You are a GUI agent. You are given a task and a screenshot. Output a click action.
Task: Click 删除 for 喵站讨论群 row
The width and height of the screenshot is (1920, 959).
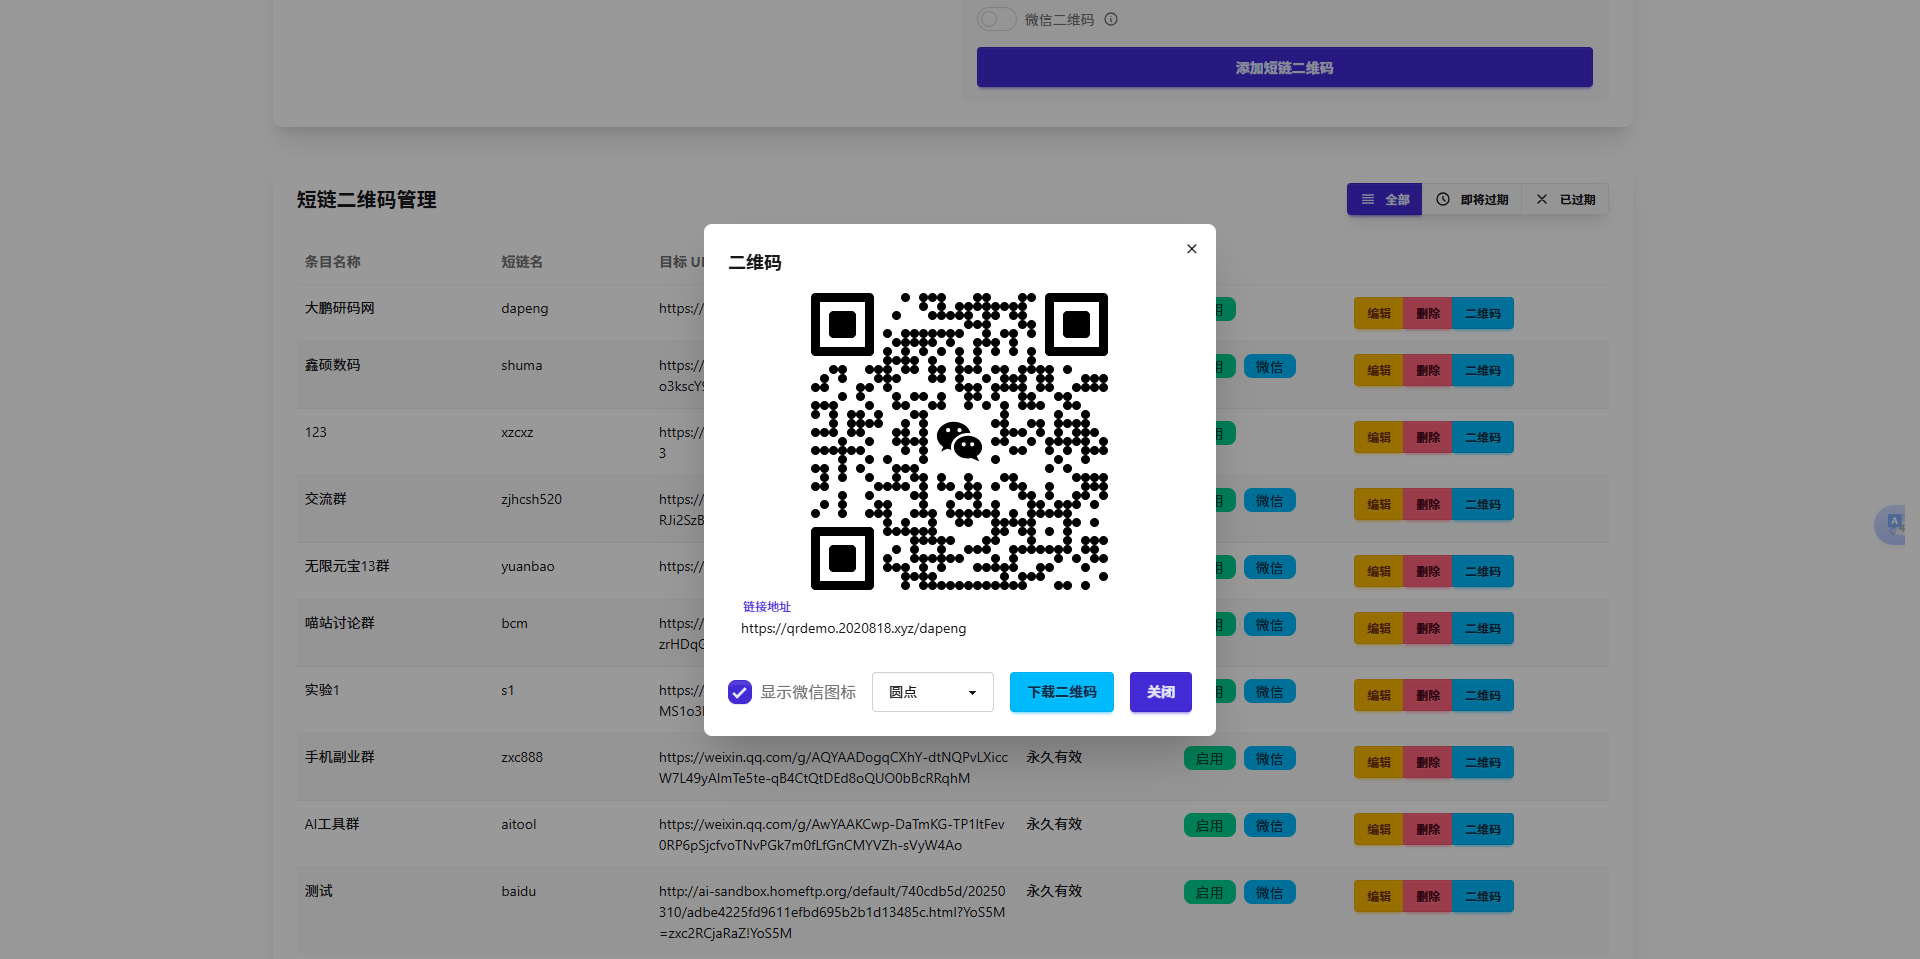click(1427, 628)
